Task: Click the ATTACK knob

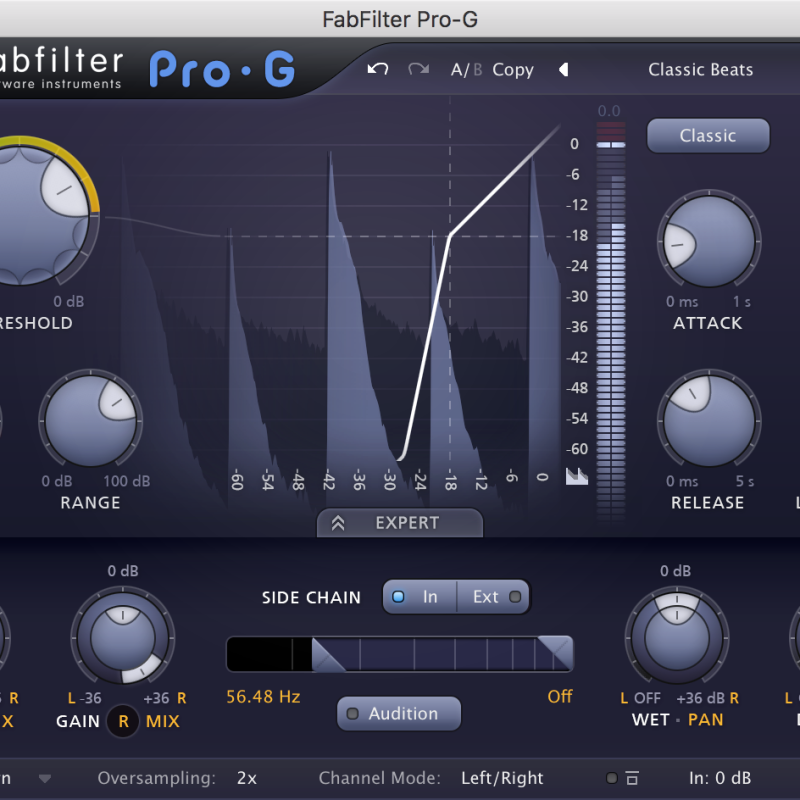Action: [709, 241]
